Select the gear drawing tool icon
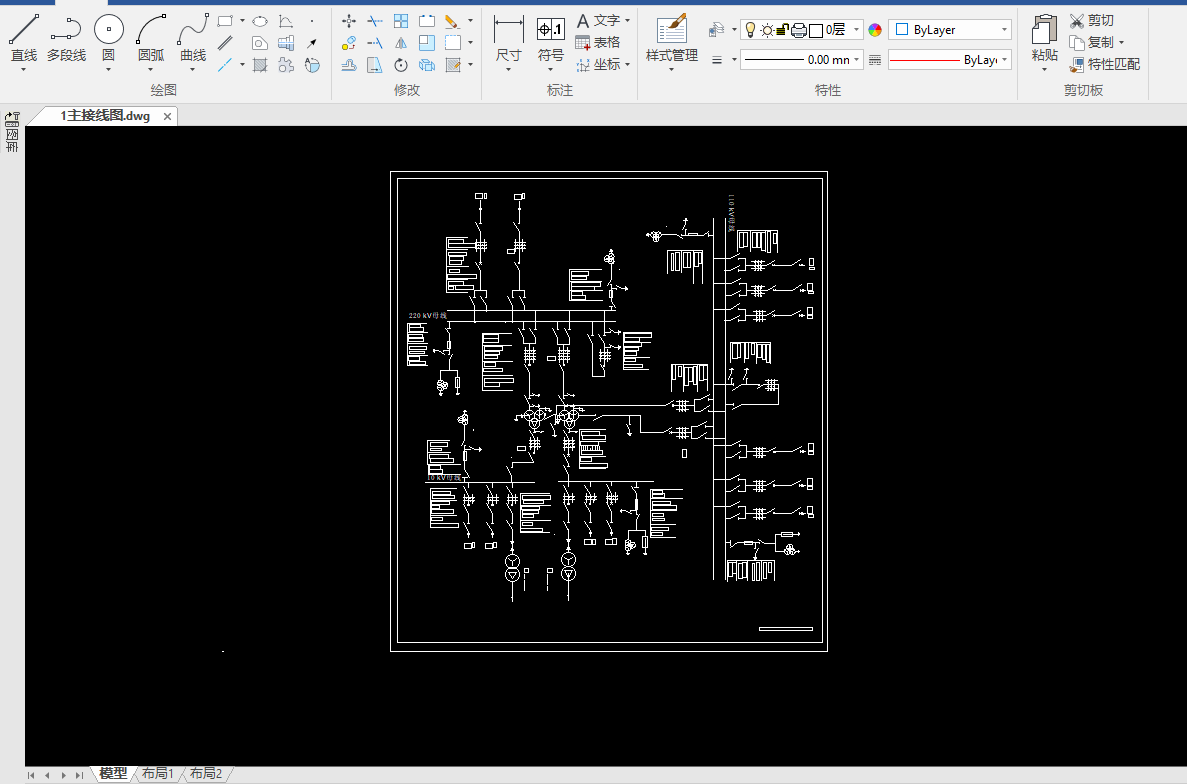The height and width of the screenshot is (784, 1187). tap(285, 65)
